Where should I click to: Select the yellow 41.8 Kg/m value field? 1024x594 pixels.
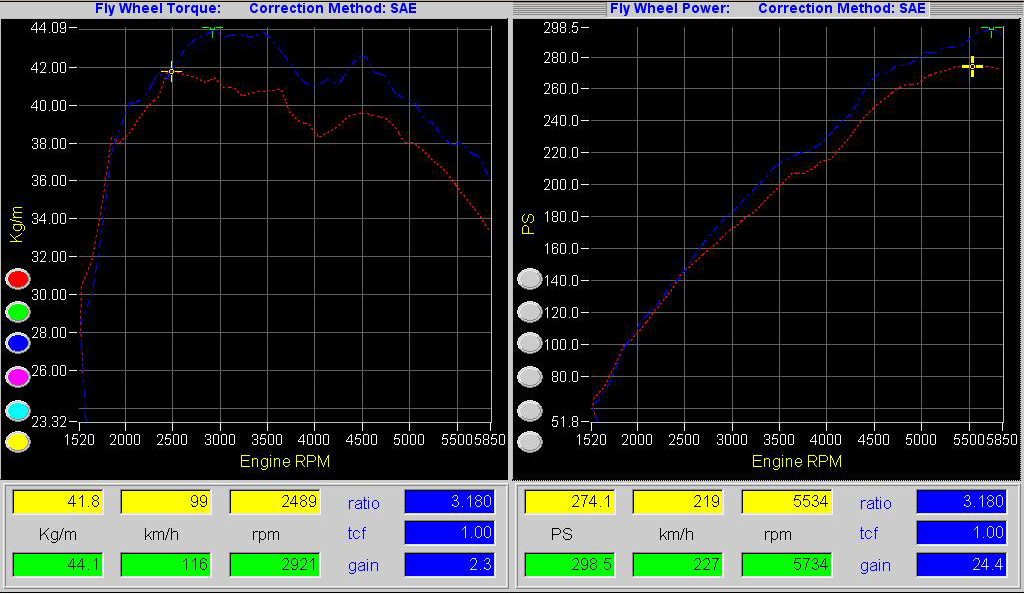click(57, 502)
